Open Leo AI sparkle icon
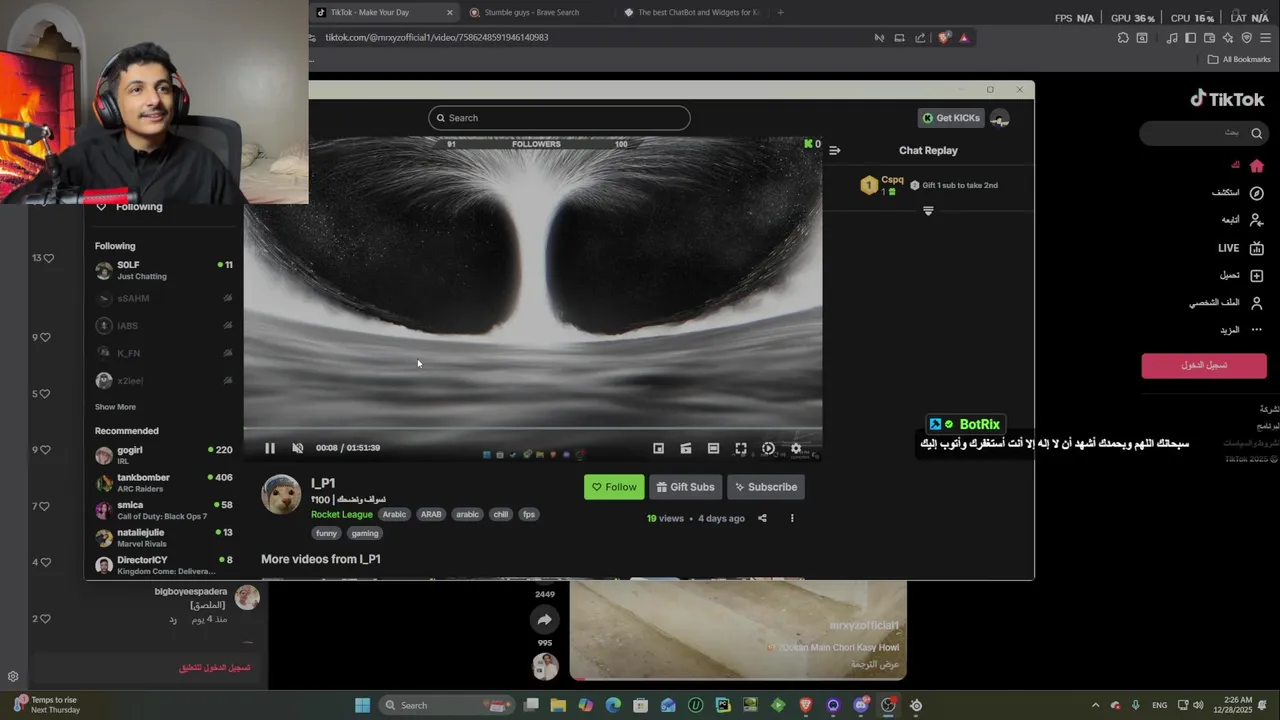Screen dimensions: 1280x720 [x=1228, y=38]
